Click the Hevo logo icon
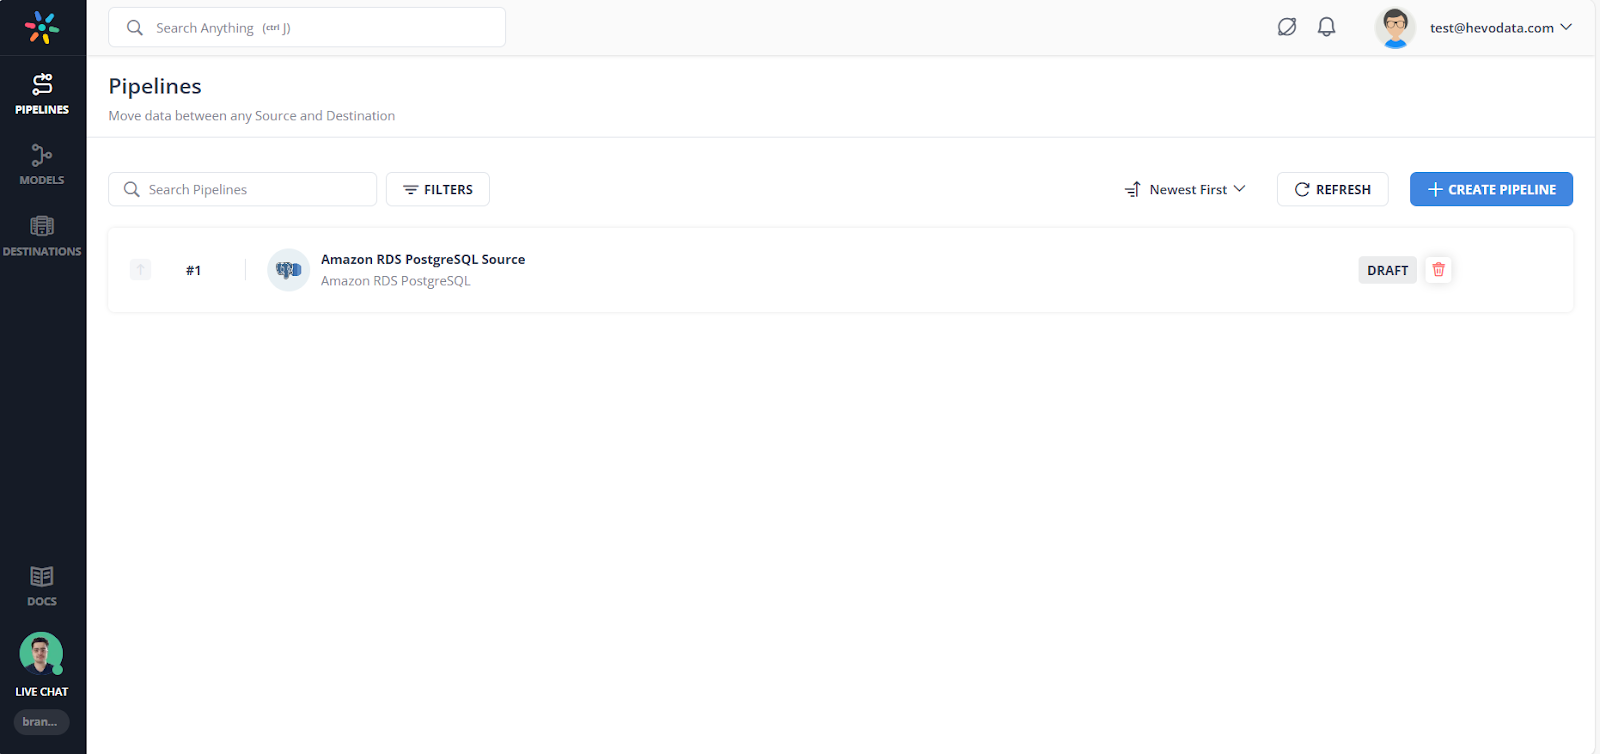This screenshot has height=754, width=1600. pyautogui.click(x=42, y=27)
